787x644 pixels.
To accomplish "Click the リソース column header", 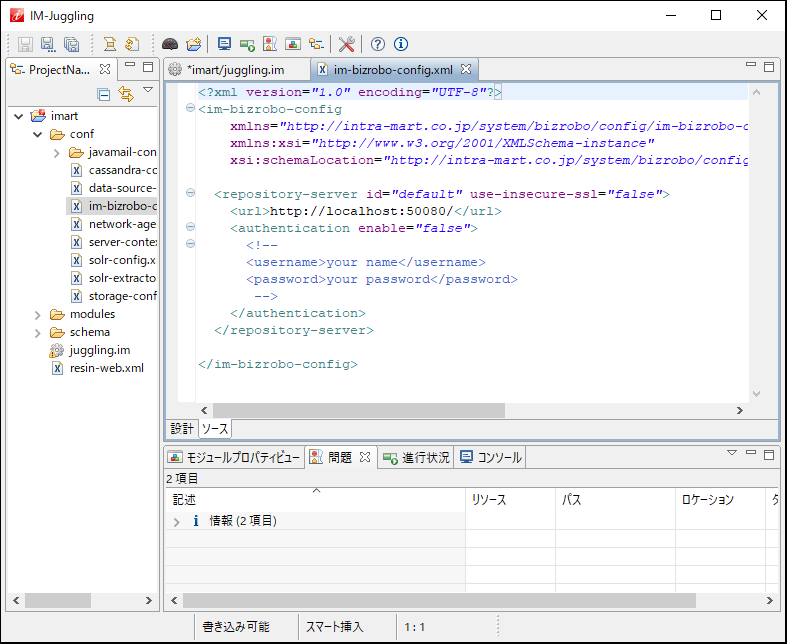I will [x=488, y=499].
